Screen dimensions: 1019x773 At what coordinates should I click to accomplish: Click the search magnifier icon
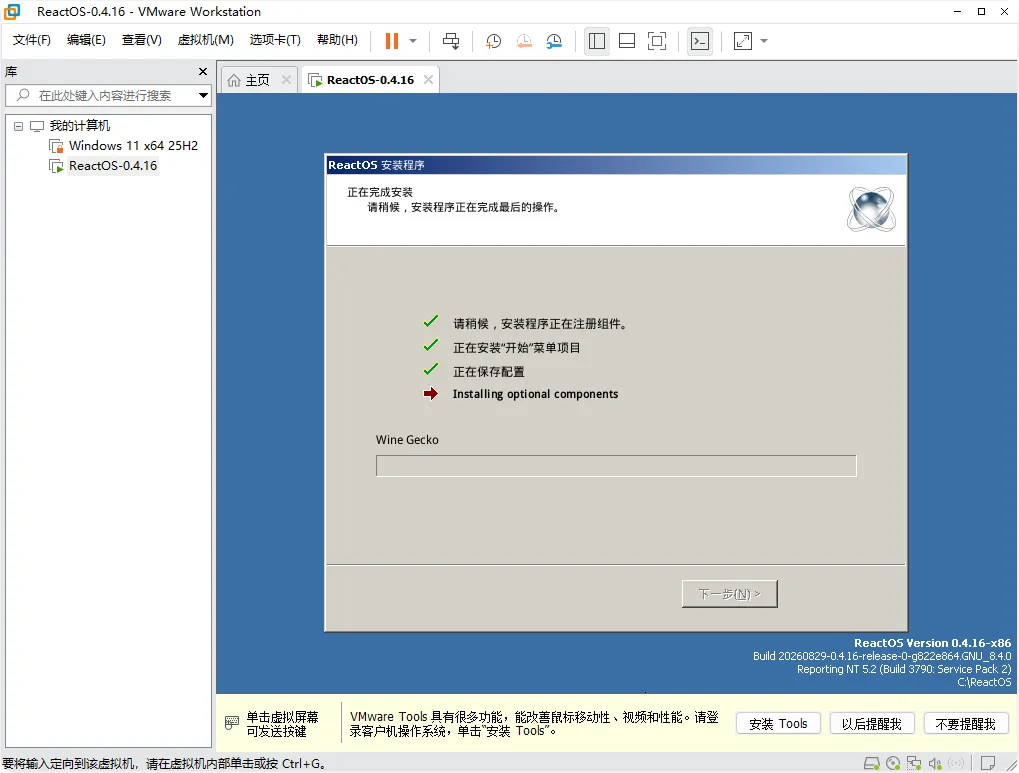(23, 95)
